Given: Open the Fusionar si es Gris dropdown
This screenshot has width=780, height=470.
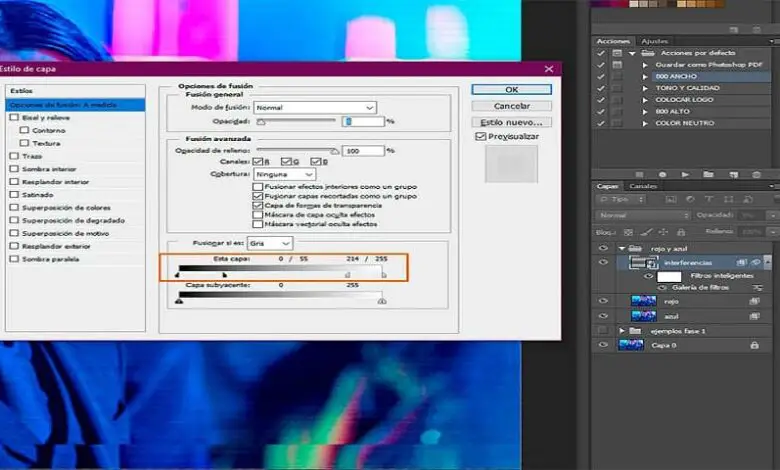Looking at the screenshot, I should point(270,243).
